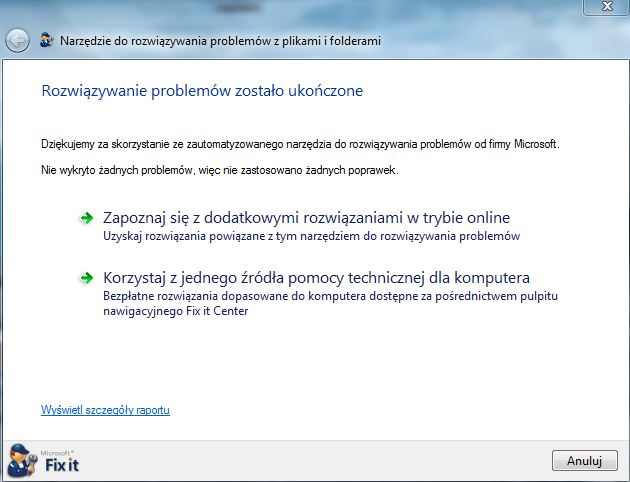Image resolution: width=630 pixels, height=482 pixels.
Task: Open 'Zapoznaj się z dodatkowymi rozwiązaniami w trybie online'
Action: 307,218
